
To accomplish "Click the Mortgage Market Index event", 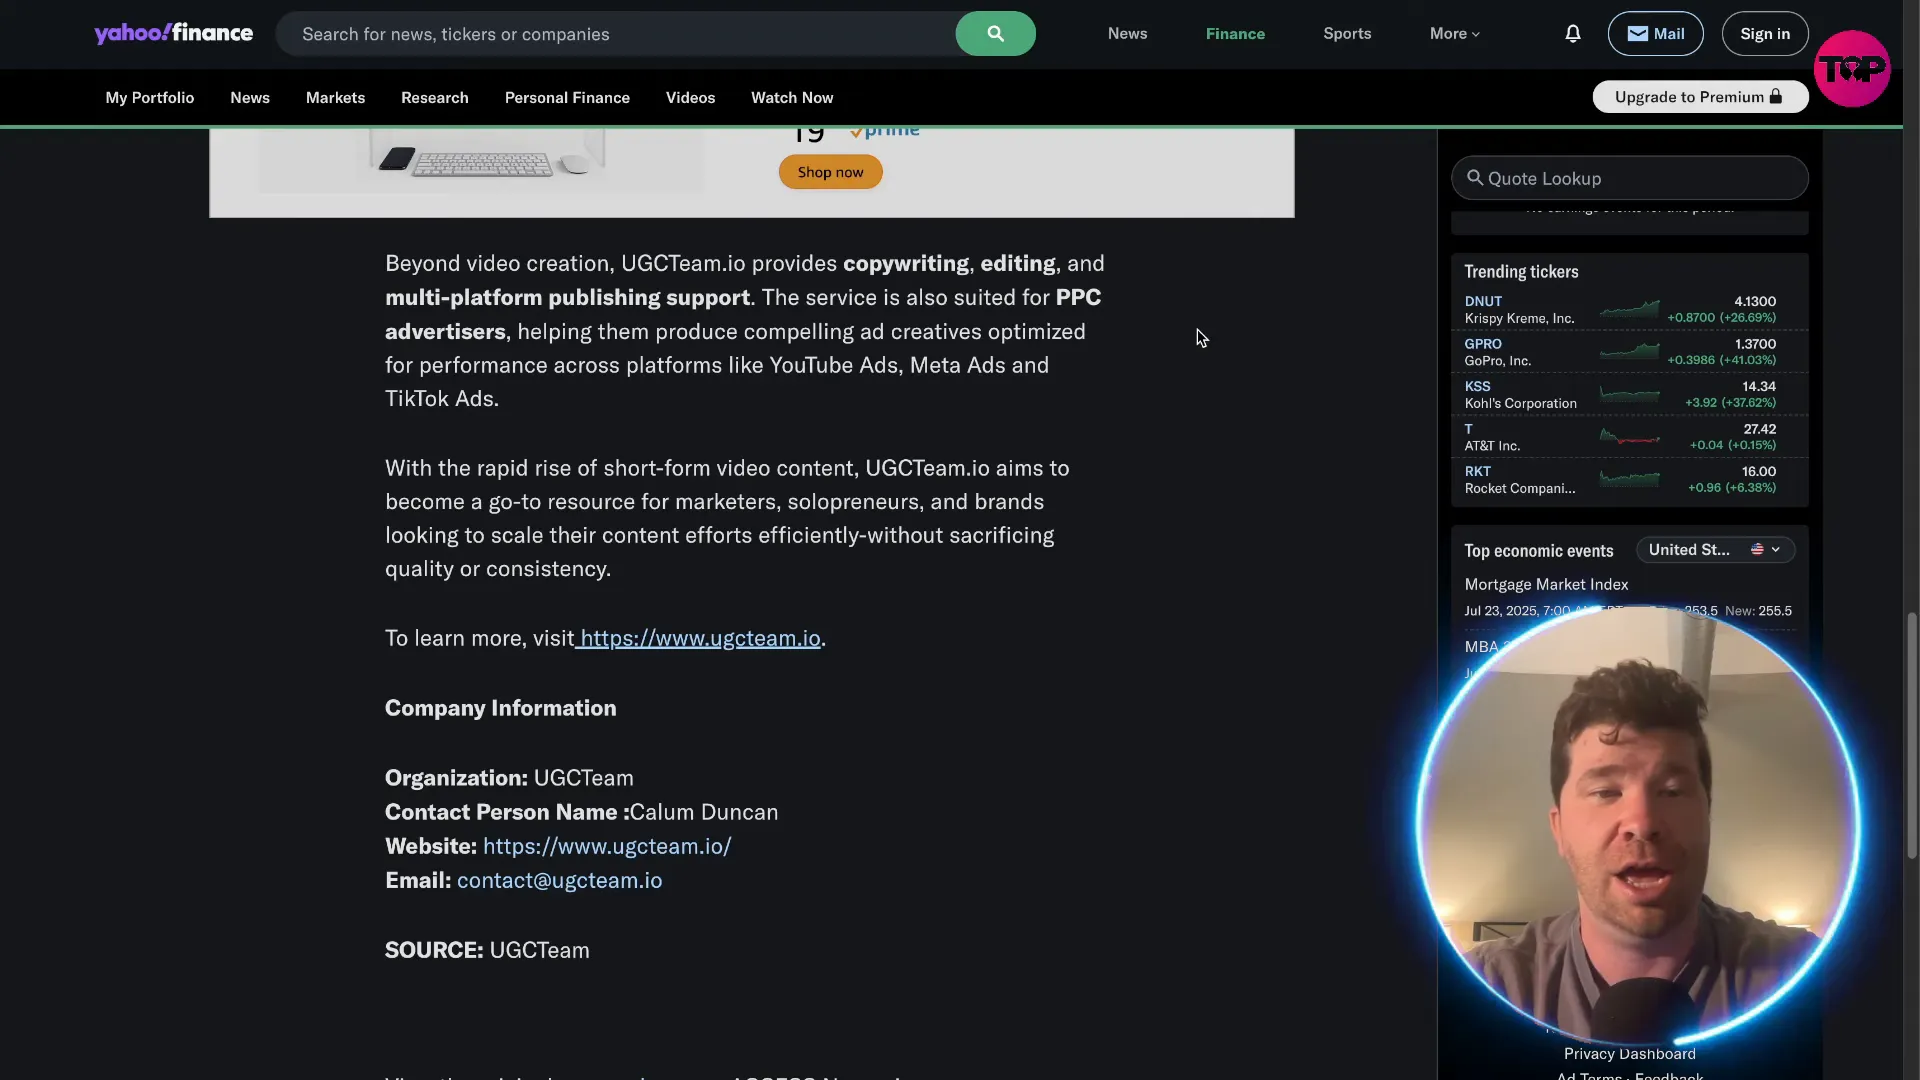I will pyautogui.click(x=1546, y=584).
